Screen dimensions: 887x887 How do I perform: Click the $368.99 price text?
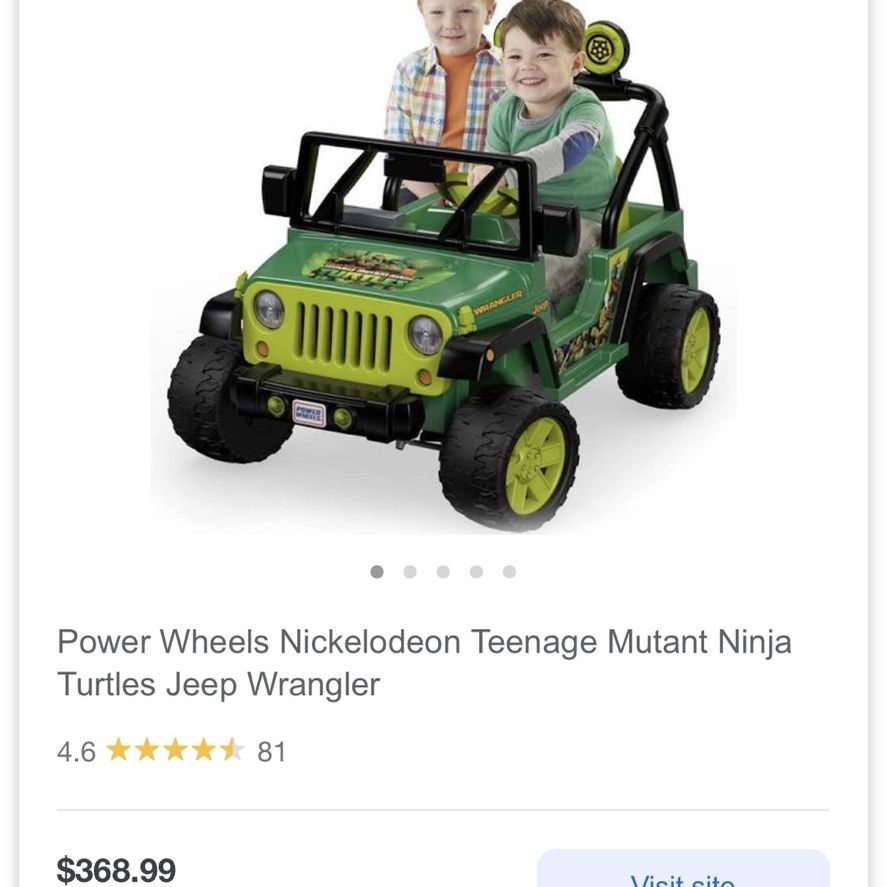click(x=116, y=869)
